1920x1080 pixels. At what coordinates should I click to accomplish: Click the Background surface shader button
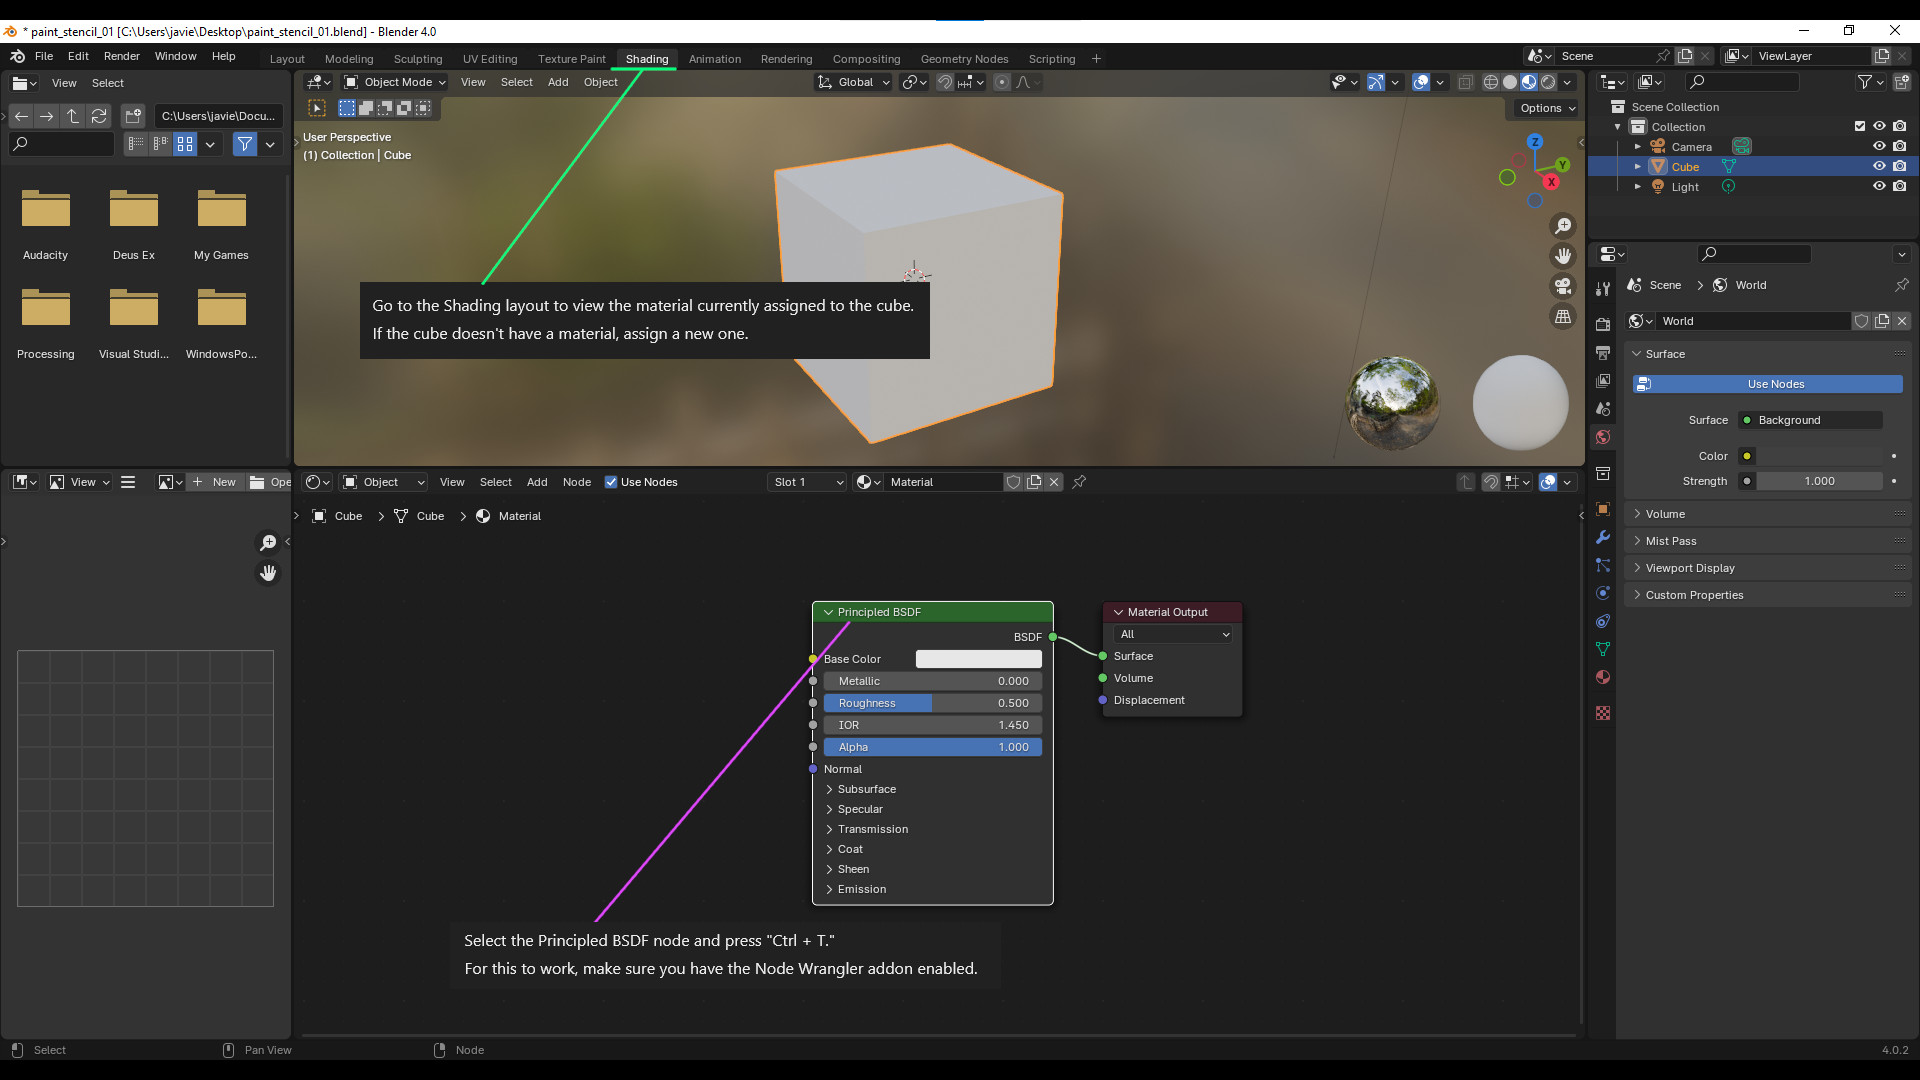coord(1810,420)
